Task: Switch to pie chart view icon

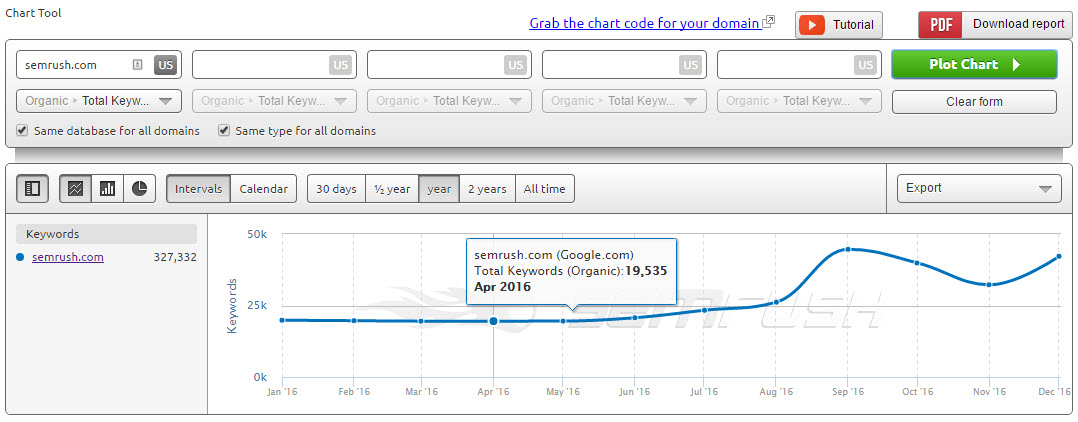Action: 140,188
